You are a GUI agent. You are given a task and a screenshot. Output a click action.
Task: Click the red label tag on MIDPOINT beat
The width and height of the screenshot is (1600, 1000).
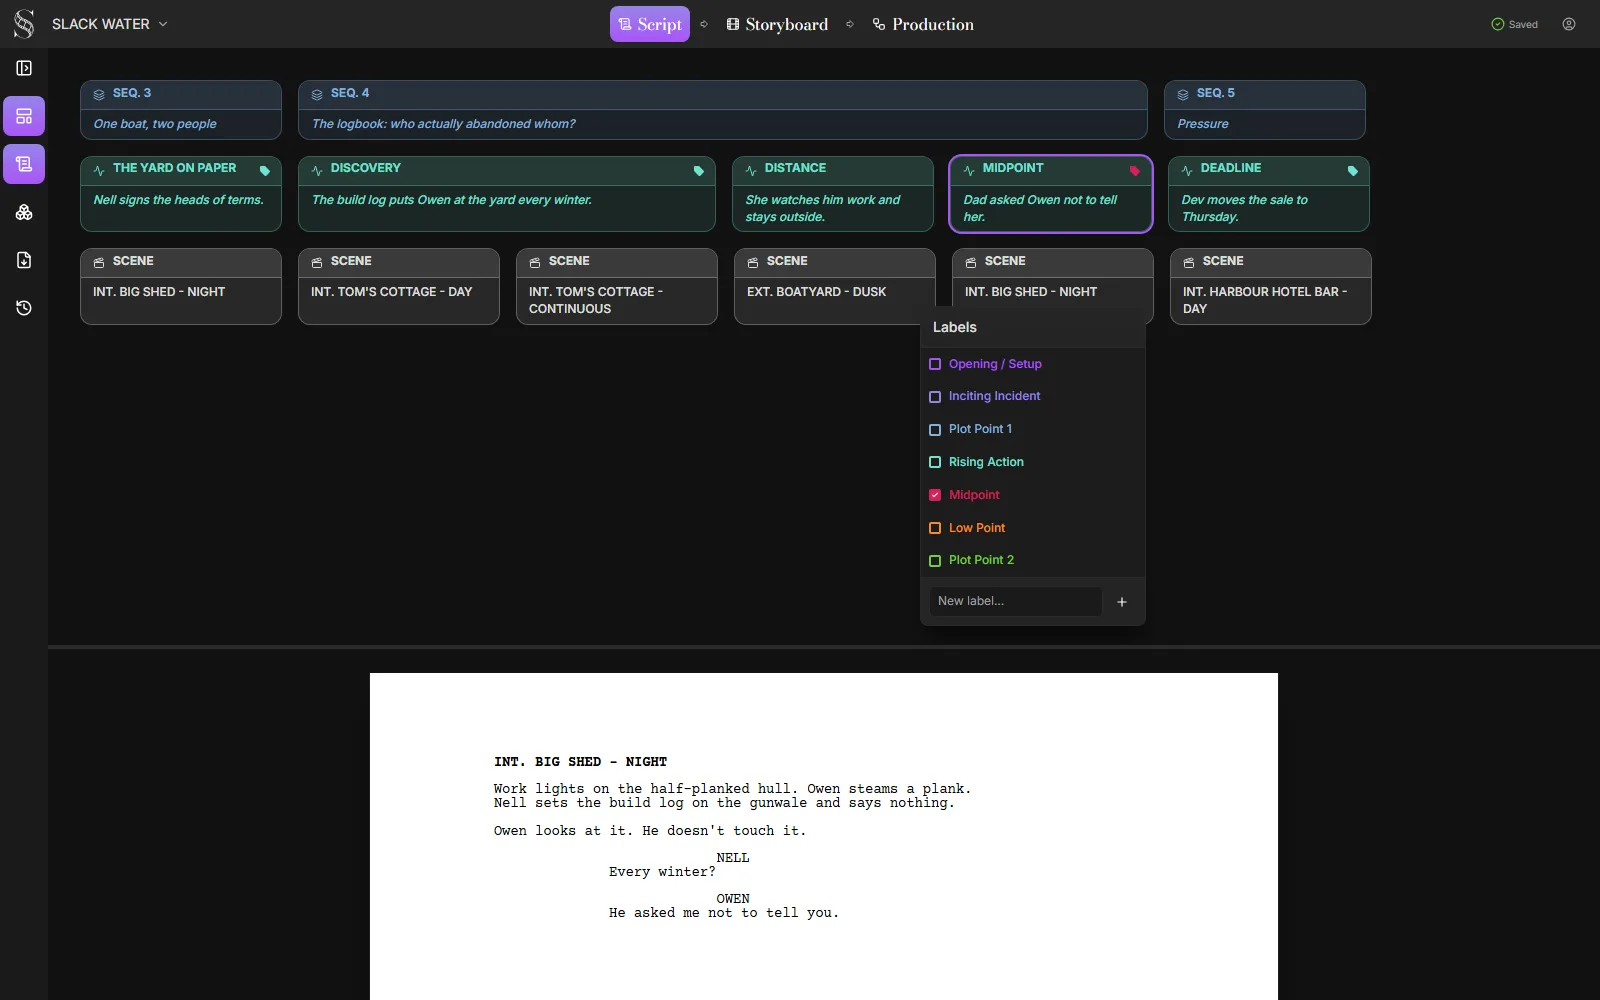pyautogui.click(x=1135, y=171)
